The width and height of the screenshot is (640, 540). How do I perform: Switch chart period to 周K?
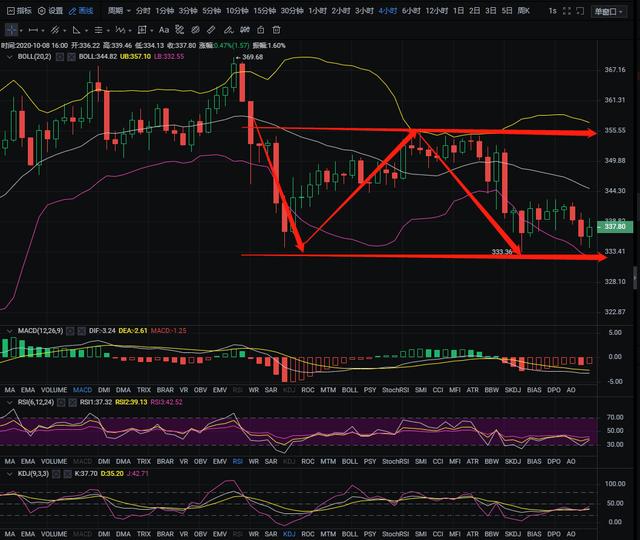pyautogui.click(x=524, y=11)
